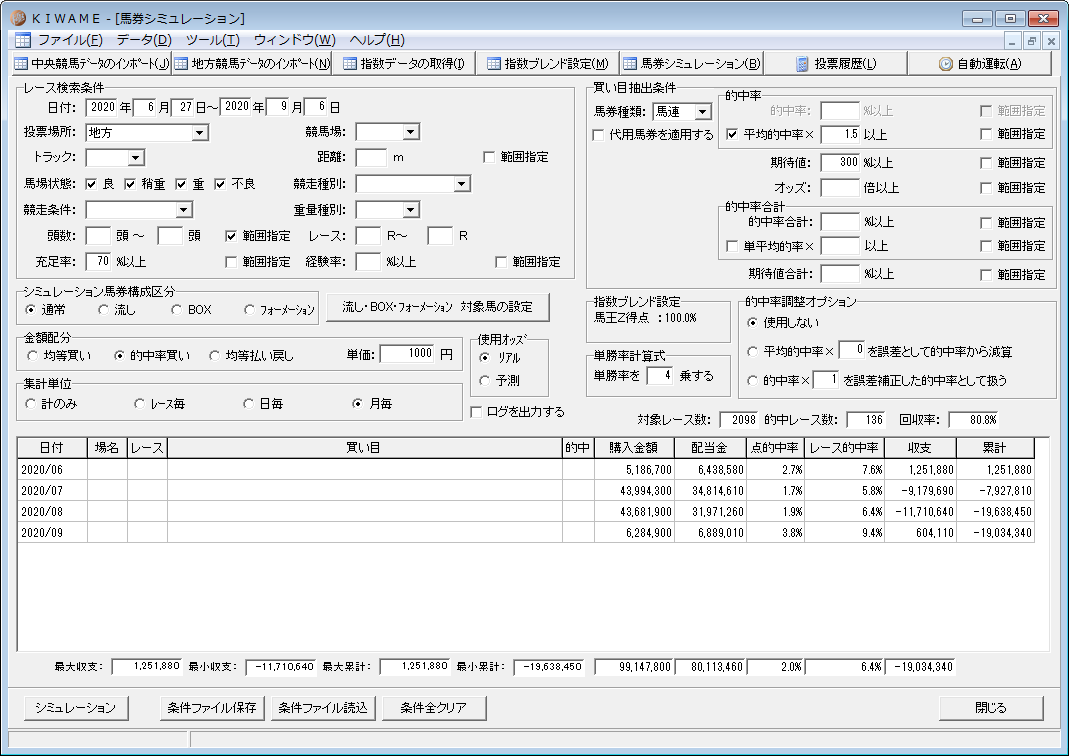This screenshot has height=756, width=1069.
Task: Enable ログを出力する checkbox
Action: [x=476, y=412]
